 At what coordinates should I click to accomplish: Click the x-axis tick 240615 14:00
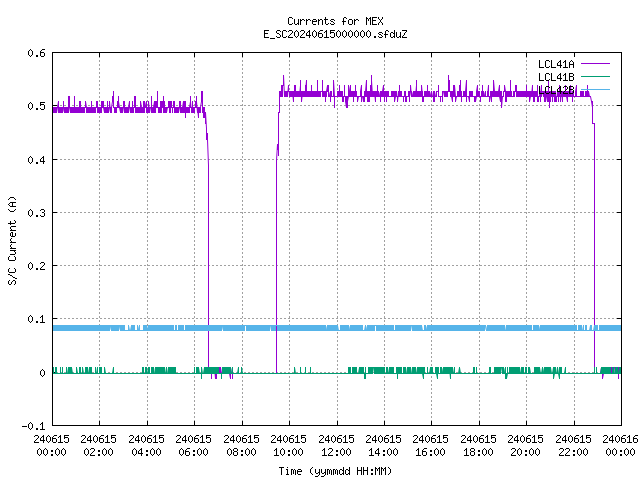pos(383,445)
